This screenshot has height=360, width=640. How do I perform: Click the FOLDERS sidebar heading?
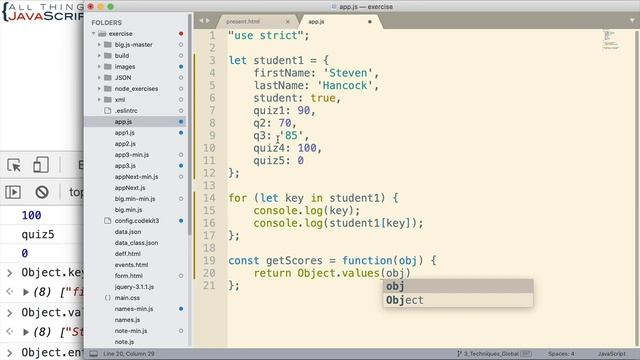coord(107,22)
